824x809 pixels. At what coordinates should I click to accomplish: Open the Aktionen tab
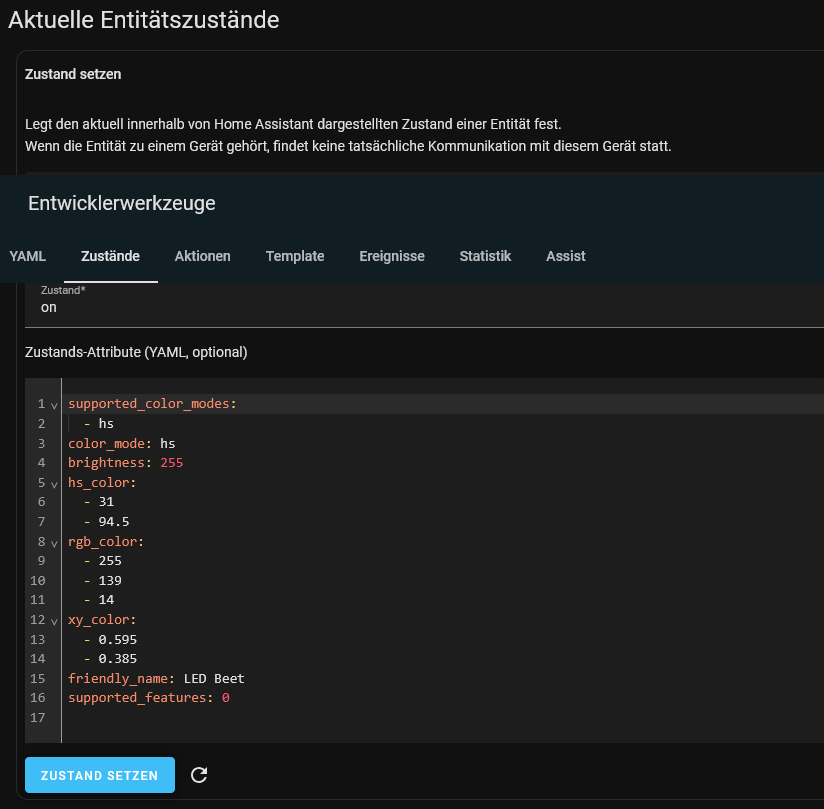[x=202, y=256]
